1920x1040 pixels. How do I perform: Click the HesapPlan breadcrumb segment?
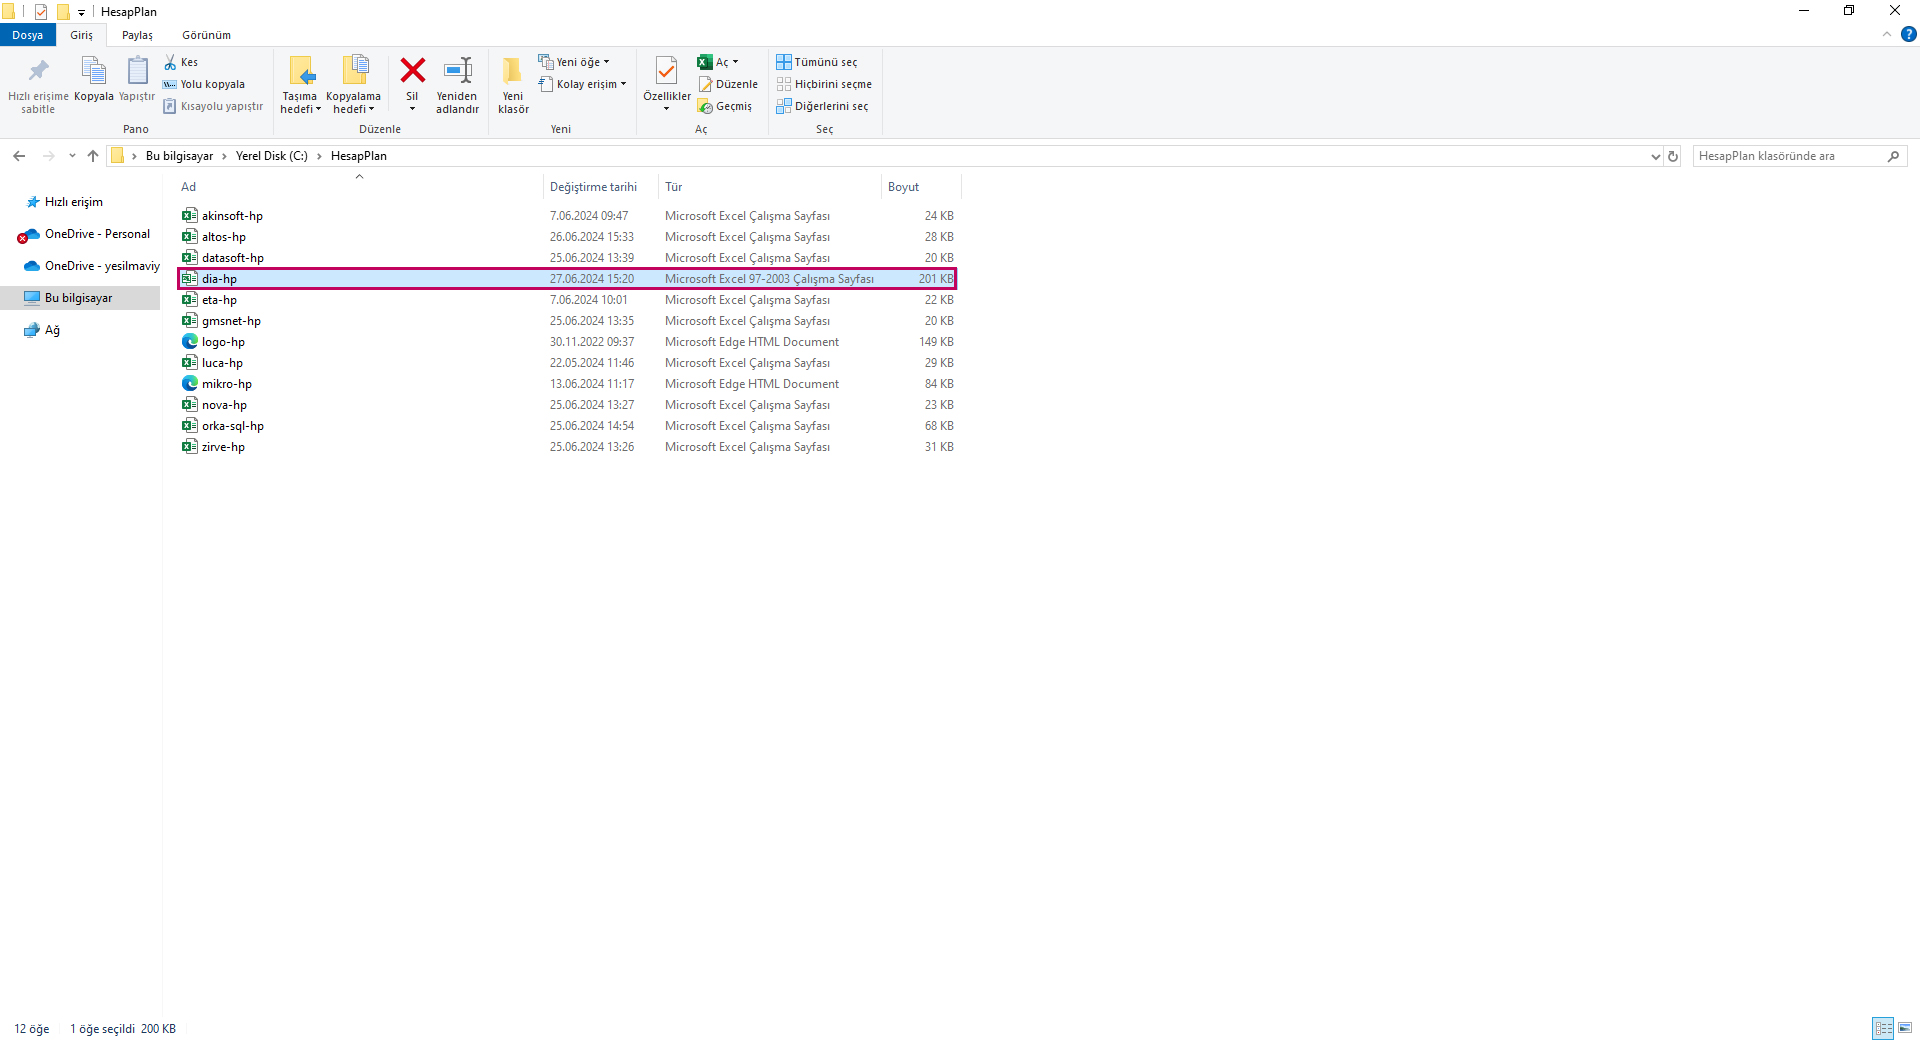pyautogui.click(x=359, y=156)
